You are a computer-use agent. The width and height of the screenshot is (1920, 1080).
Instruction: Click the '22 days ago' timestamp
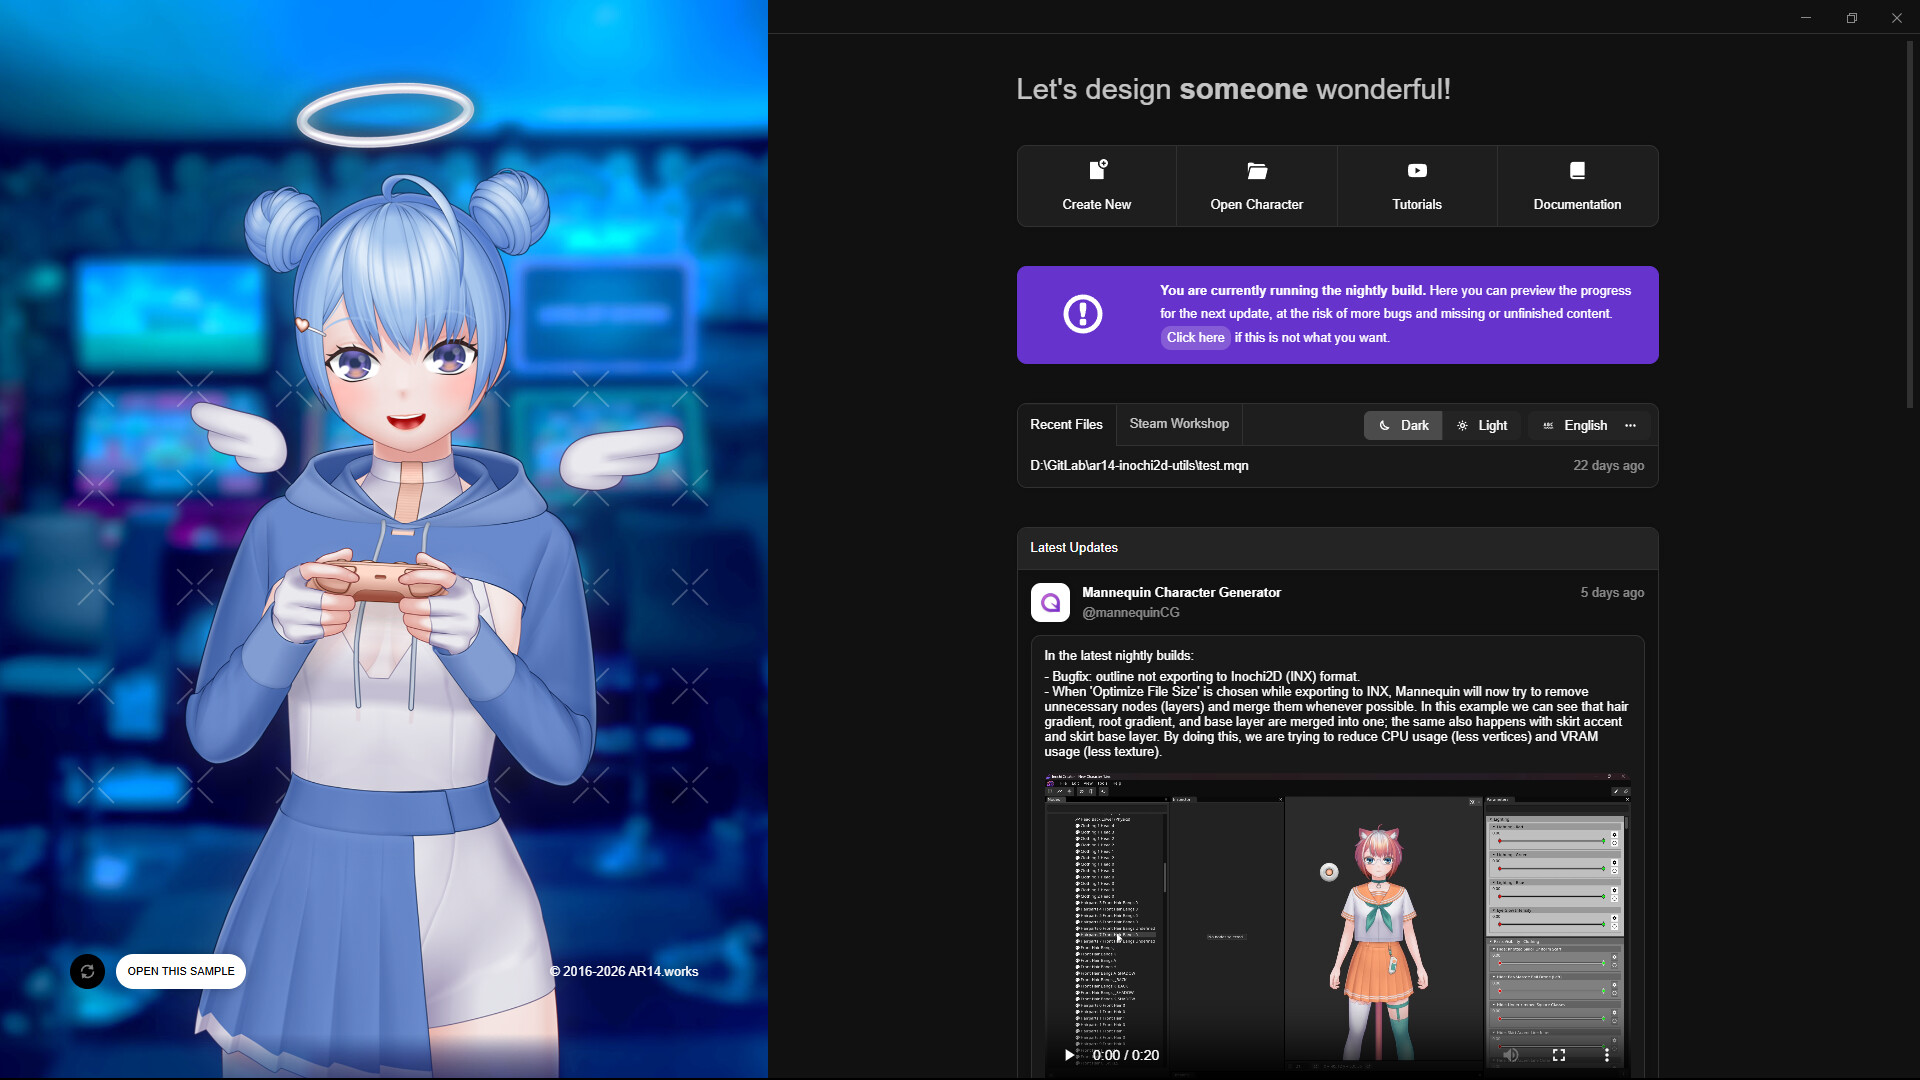tap(1608, 466)
